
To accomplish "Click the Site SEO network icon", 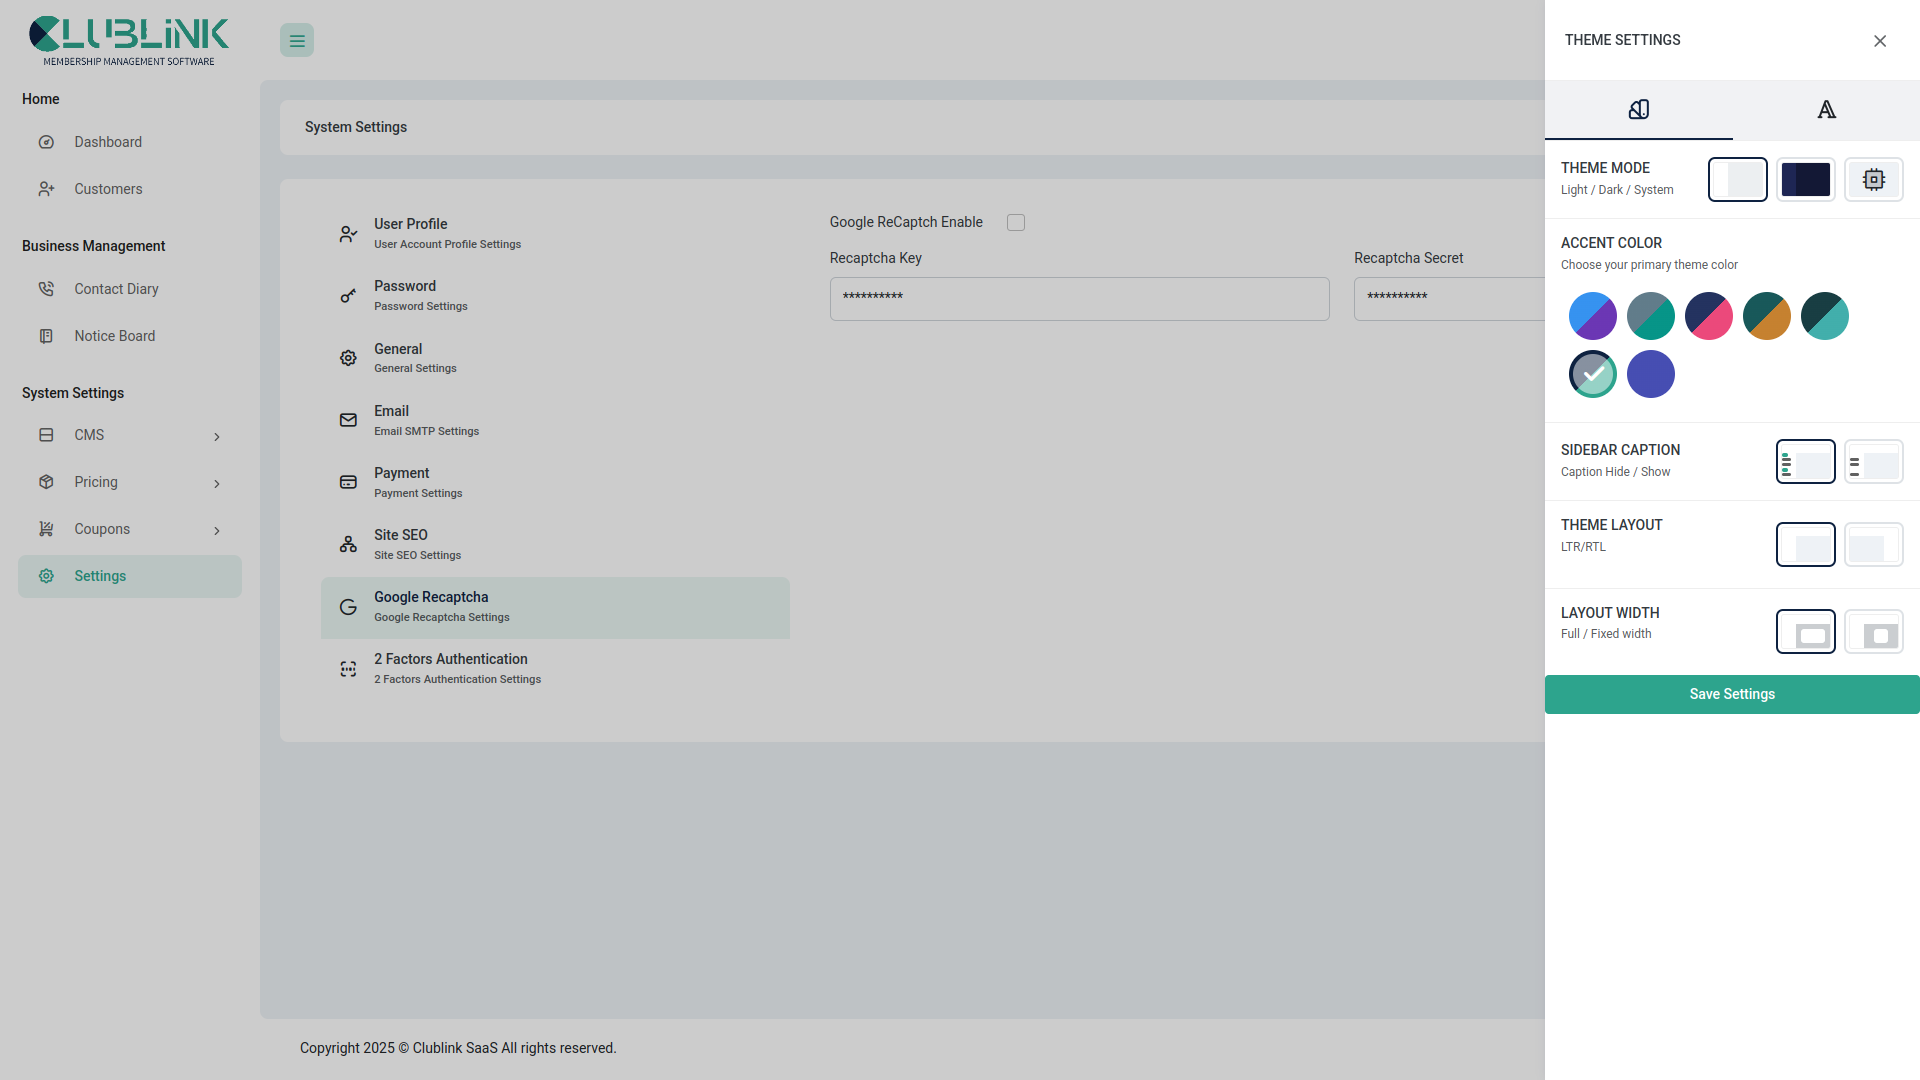I will click(347, 544).
